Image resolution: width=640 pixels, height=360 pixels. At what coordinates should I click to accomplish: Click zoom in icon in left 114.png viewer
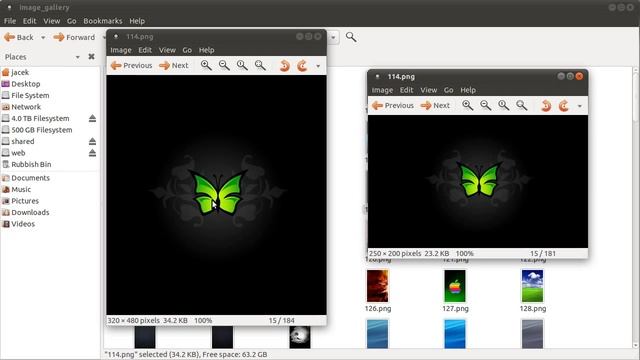click(x=206, y=65)
